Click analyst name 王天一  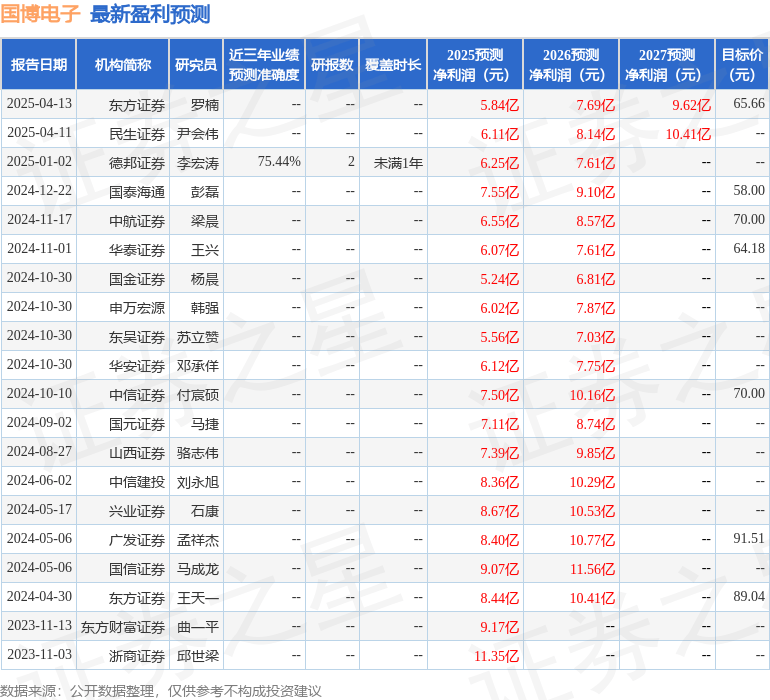198,598
